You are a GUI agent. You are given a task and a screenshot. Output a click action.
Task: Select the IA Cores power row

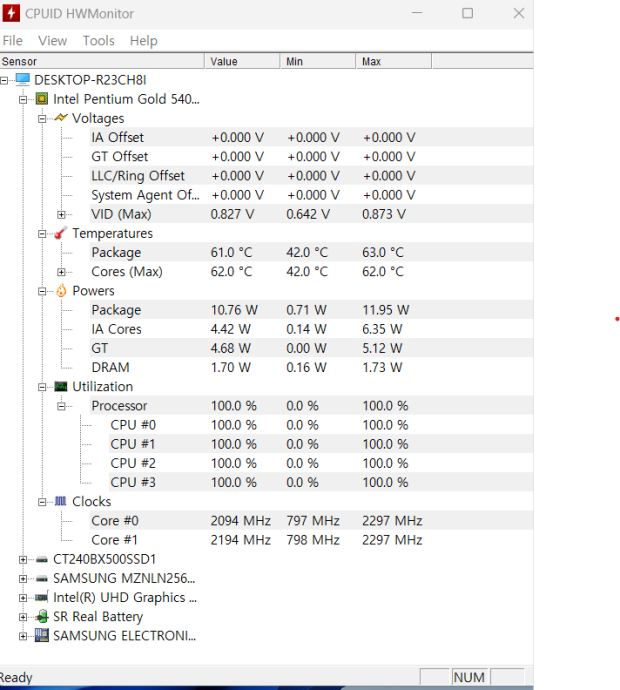pos(311,329)
